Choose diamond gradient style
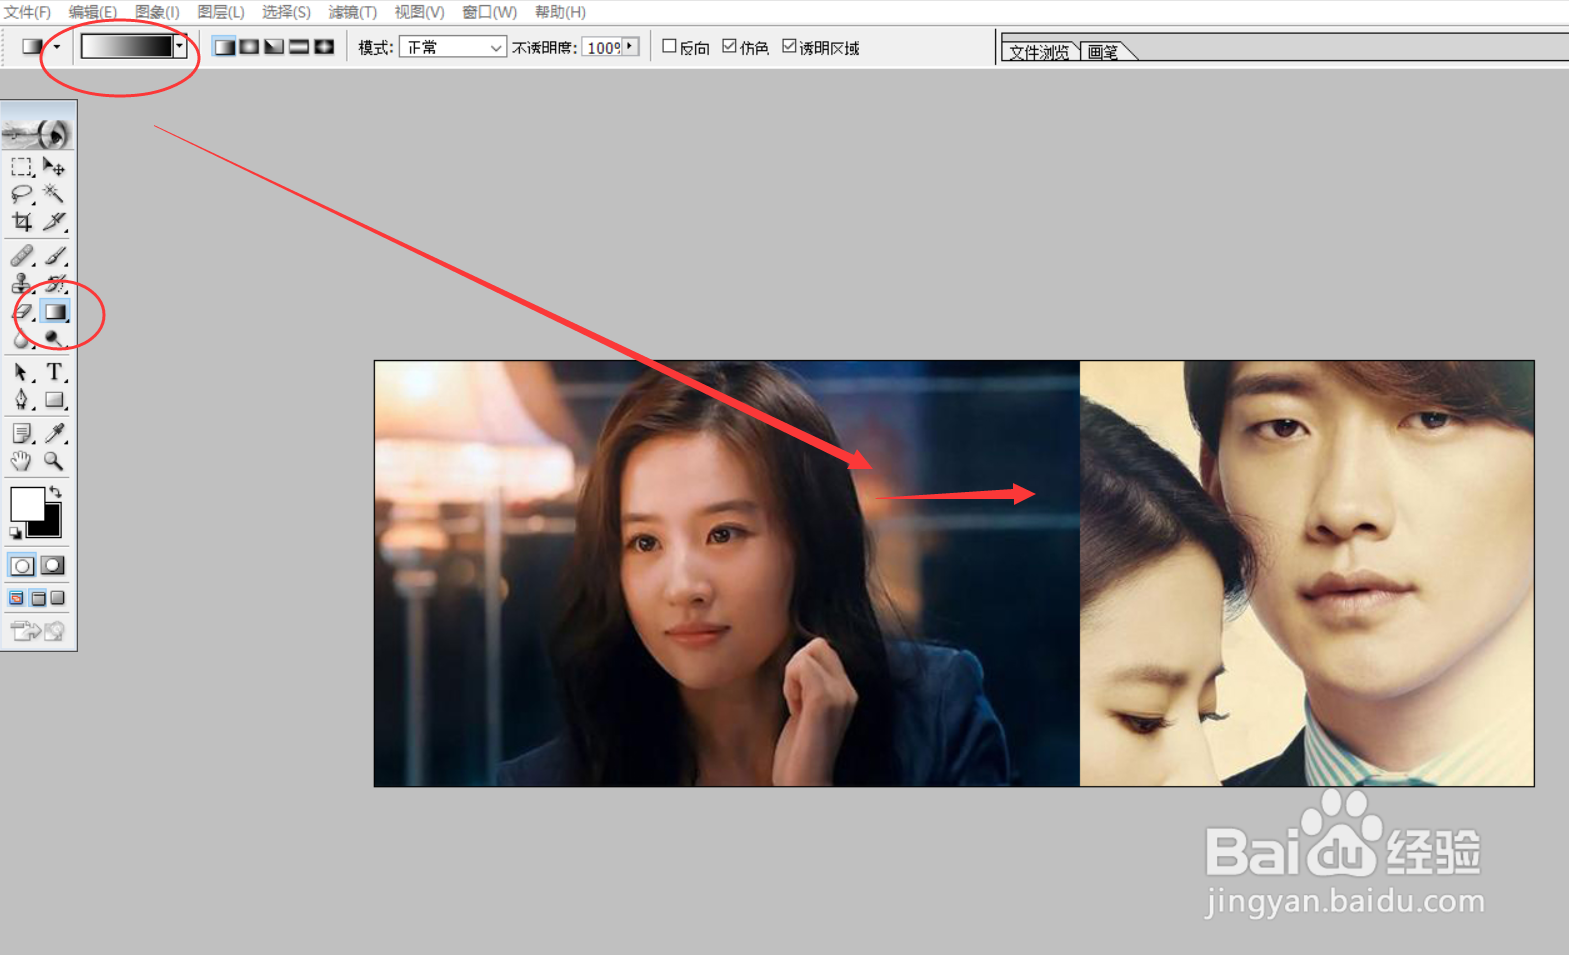 pyautogui.click(x=324, y=47)
